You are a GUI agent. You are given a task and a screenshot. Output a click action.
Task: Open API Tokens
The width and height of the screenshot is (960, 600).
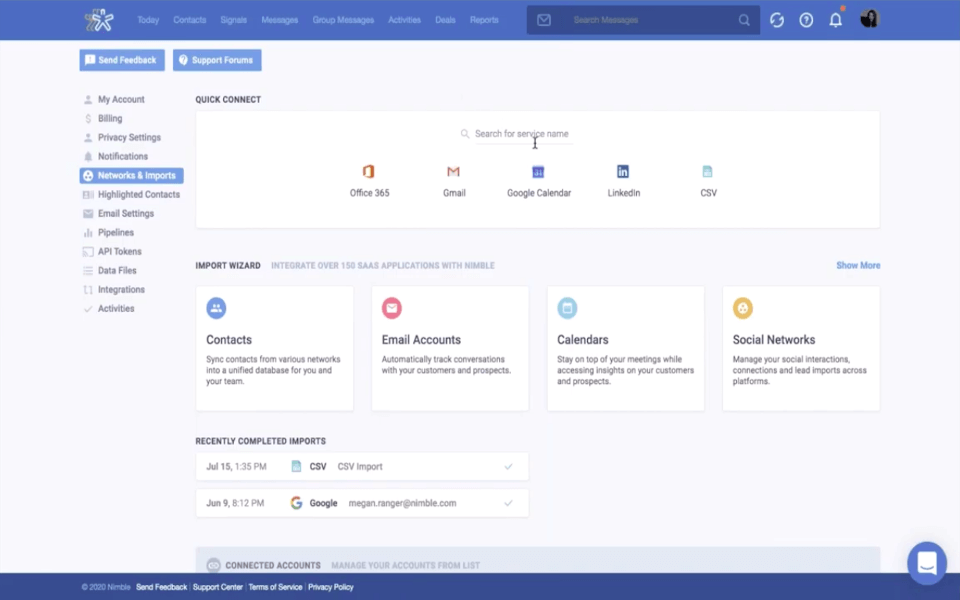(119, 251)
